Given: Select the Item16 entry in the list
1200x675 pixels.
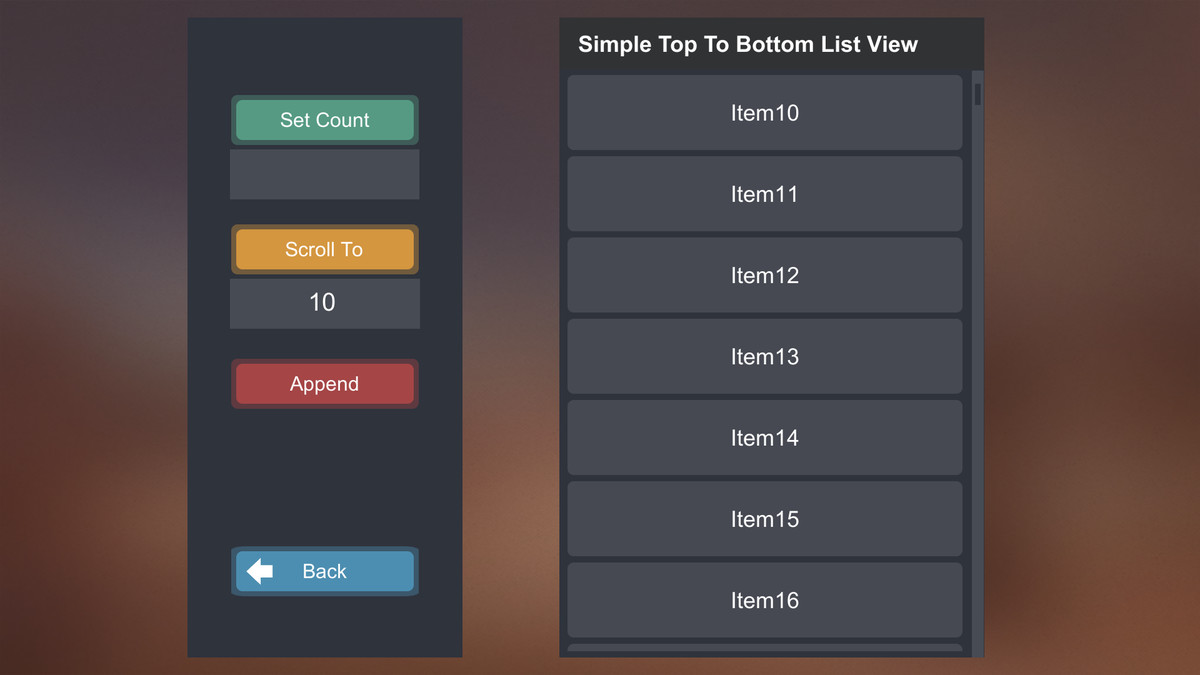Looking at the screenshot, I should [764, 600].
